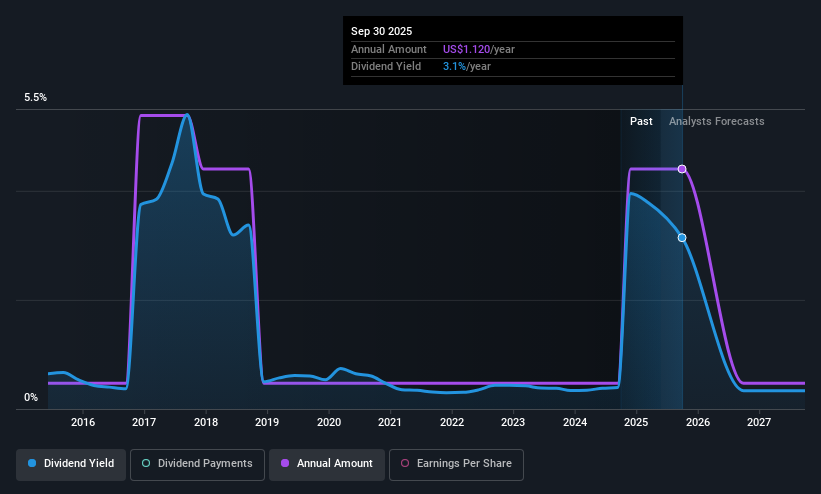Click the 0% y-axis label
Viewport: 821px width, 494px height.
31,398
